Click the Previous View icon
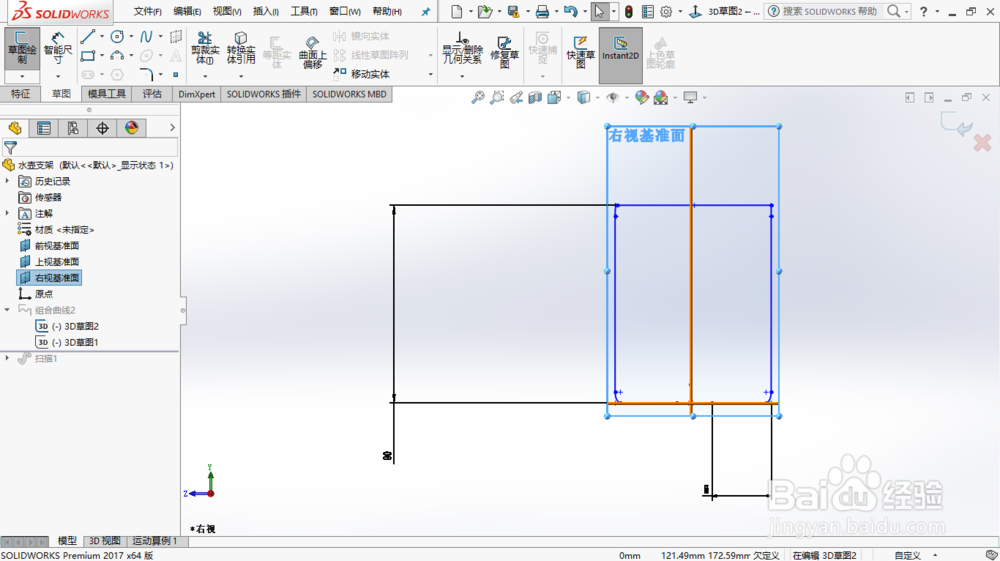 click(516, 98)
